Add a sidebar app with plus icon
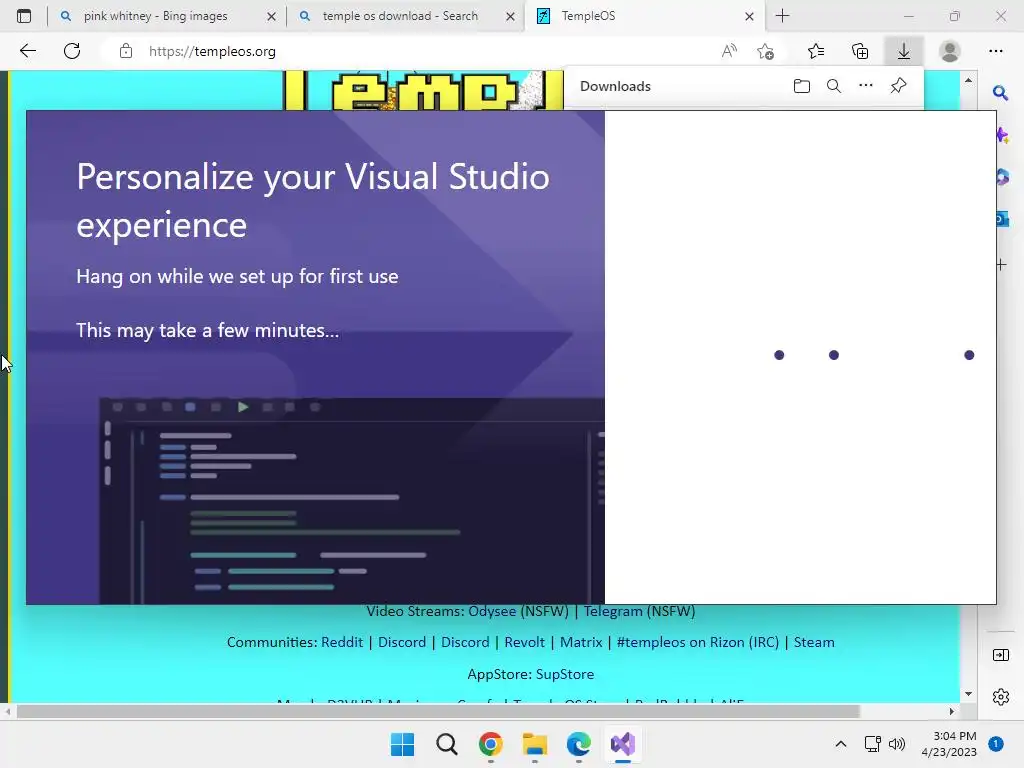 pyautogui.click(x=1001, y=264)
